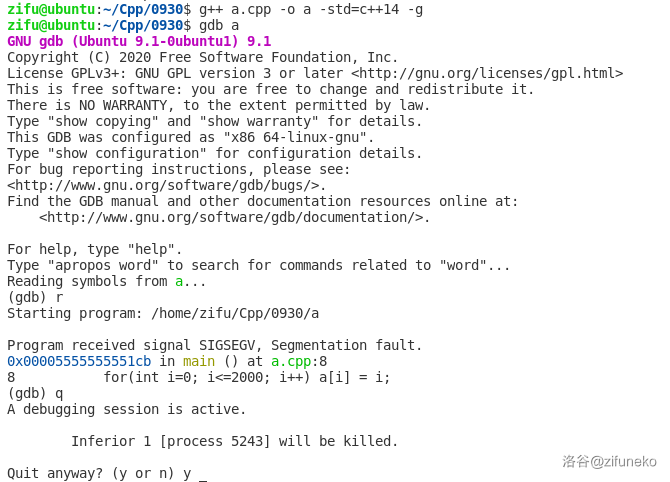The height and width of the screenshot is (482, 670).
Task: Click the green a.cpp:8 file reference
Action: (299, 361)
